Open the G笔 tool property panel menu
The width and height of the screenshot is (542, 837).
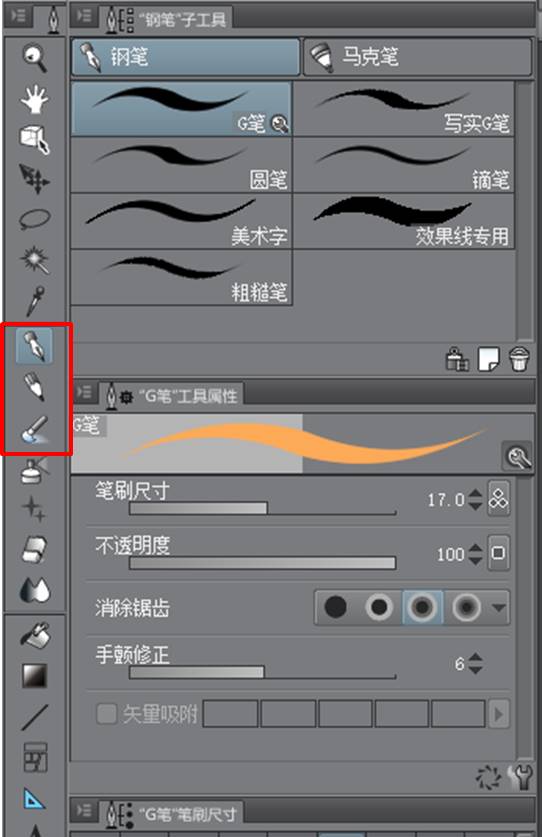84,392
